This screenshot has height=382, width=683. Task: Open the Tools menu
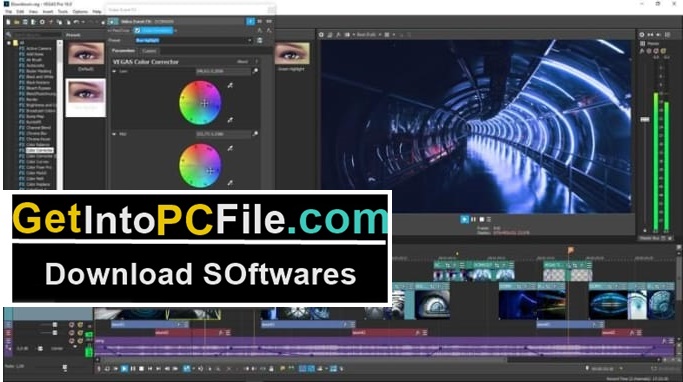point(63,11)
